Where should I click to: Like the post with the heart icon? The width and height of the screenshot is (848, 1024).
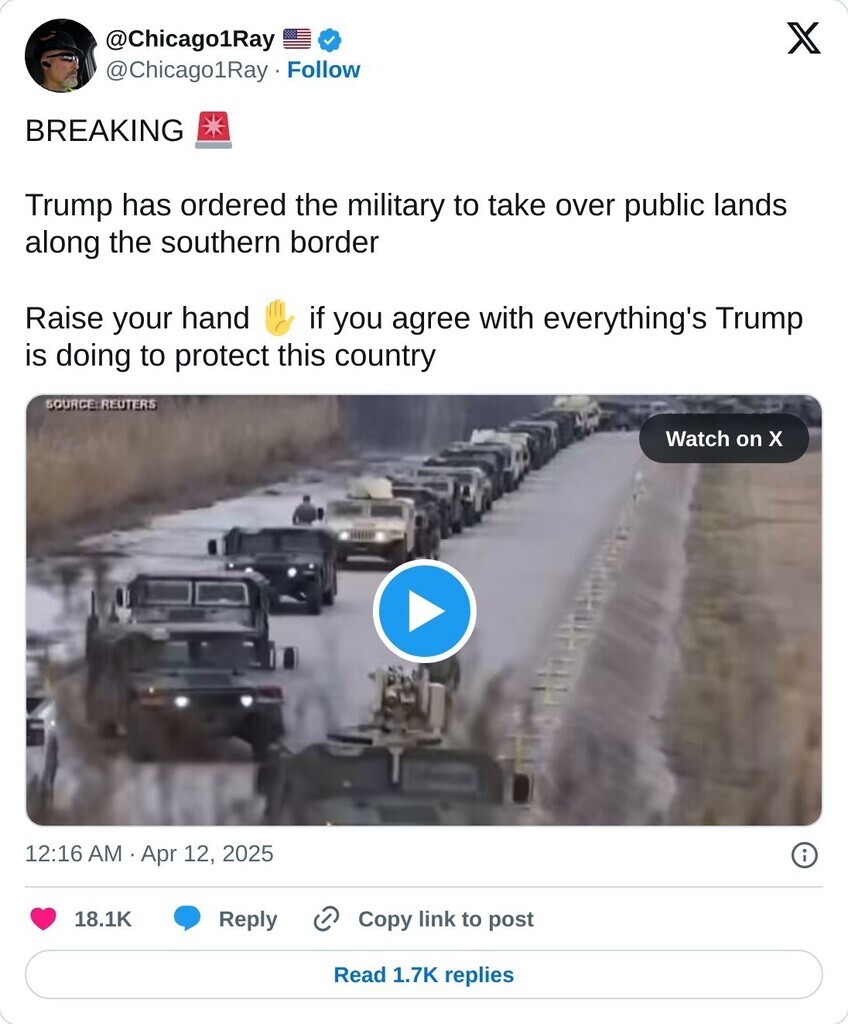(43, 919)
